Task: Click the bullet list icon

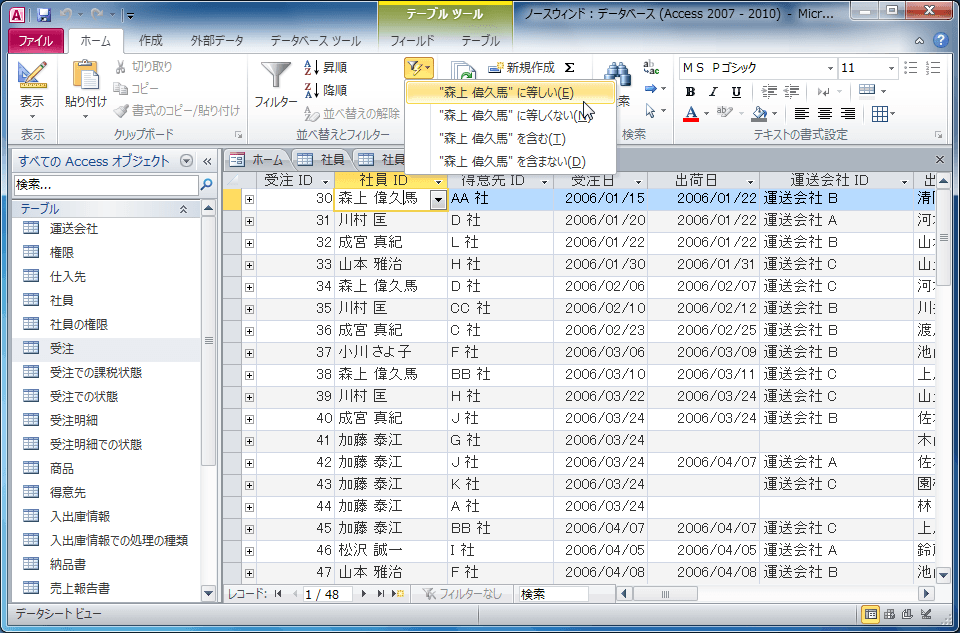Action: tap(911, 67)
